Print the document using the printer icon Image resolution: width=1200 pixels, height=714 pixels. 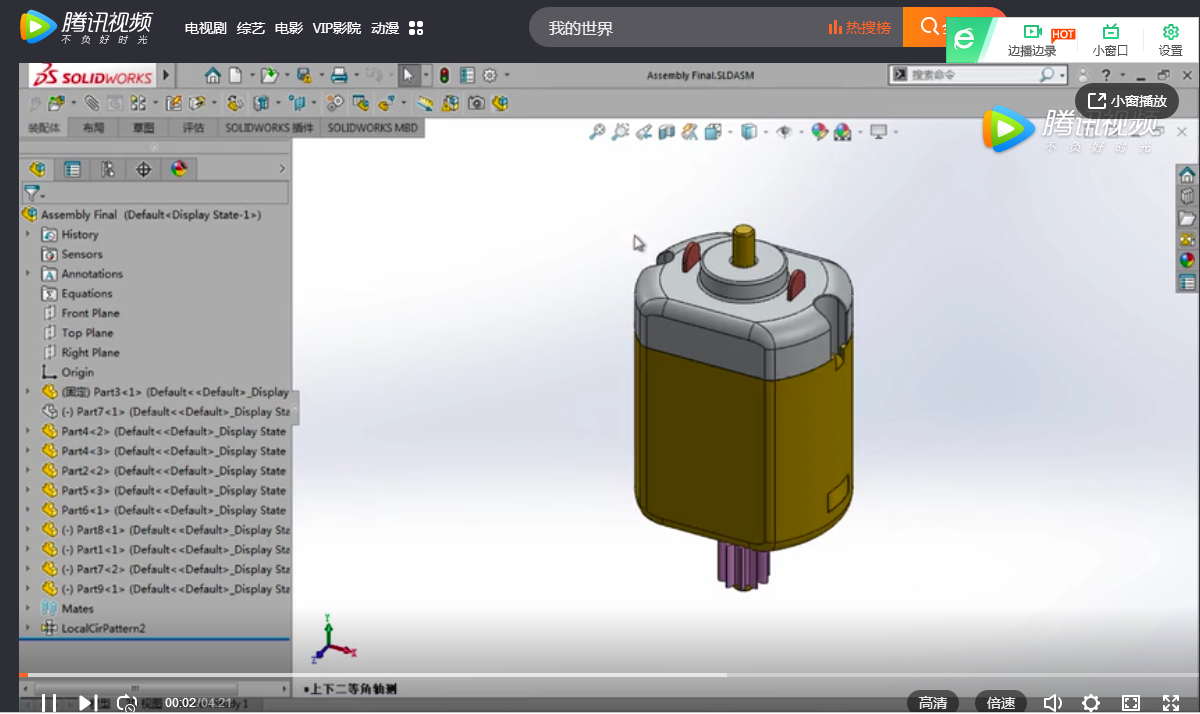[339, 75]
